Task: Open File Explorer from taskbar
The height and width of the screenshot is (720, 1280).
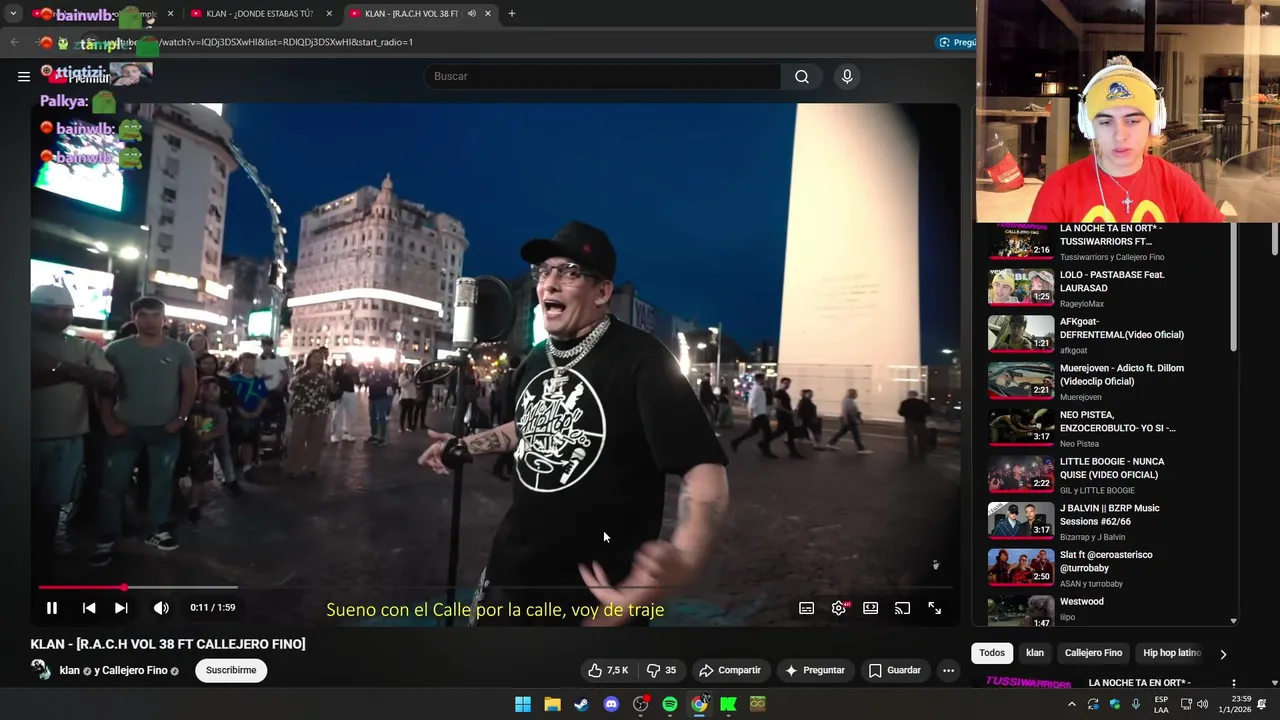Action: [x=552, y=704]
